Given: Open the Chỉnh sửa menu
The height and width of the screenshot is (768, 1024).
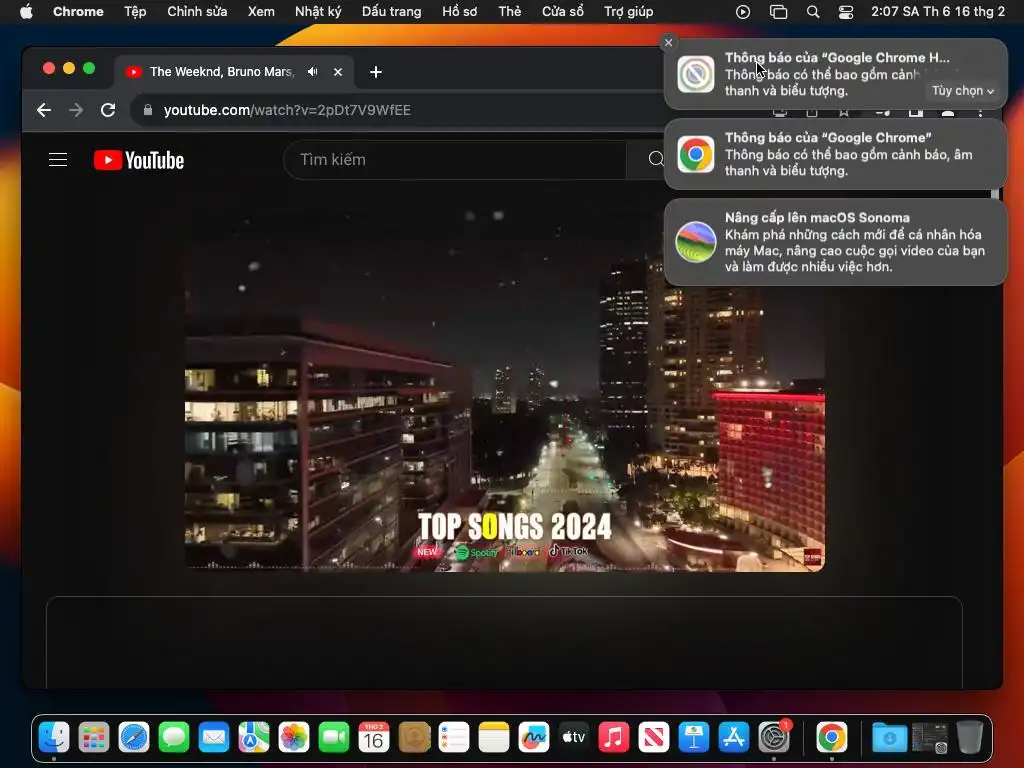Looking at the screenshot, I should coord(197,12).
